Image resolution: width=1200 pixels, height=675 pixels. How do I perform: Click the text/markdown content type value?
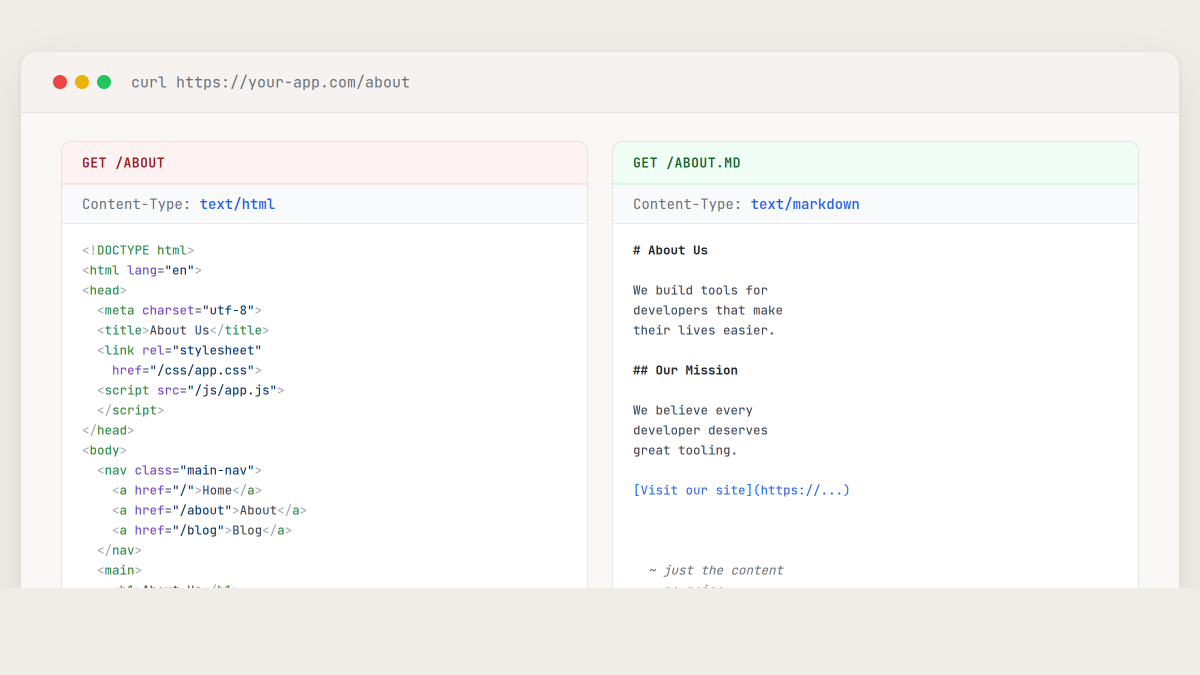coord(805,204)
